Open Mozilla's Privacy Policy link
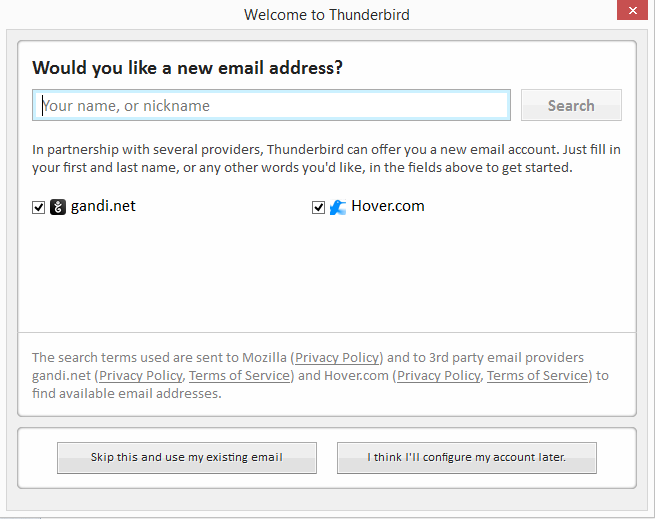 click(337, 358)
